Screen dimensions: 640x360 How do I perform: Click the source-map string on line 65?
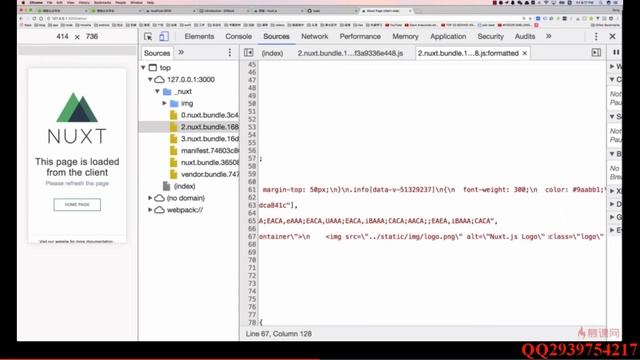click(378, 221)
